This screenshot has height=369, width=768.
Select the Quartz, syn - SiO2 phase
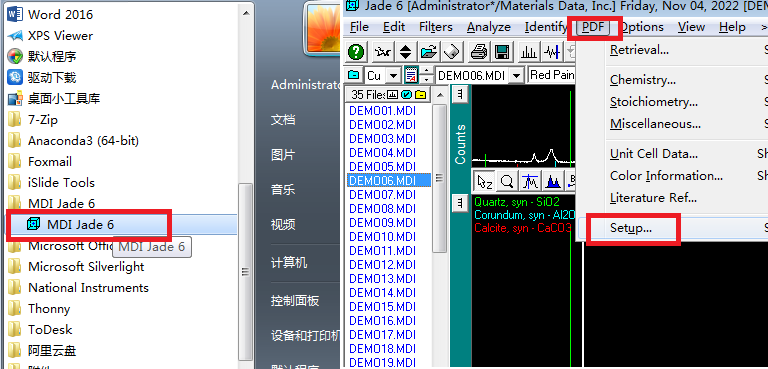point(517,201)
